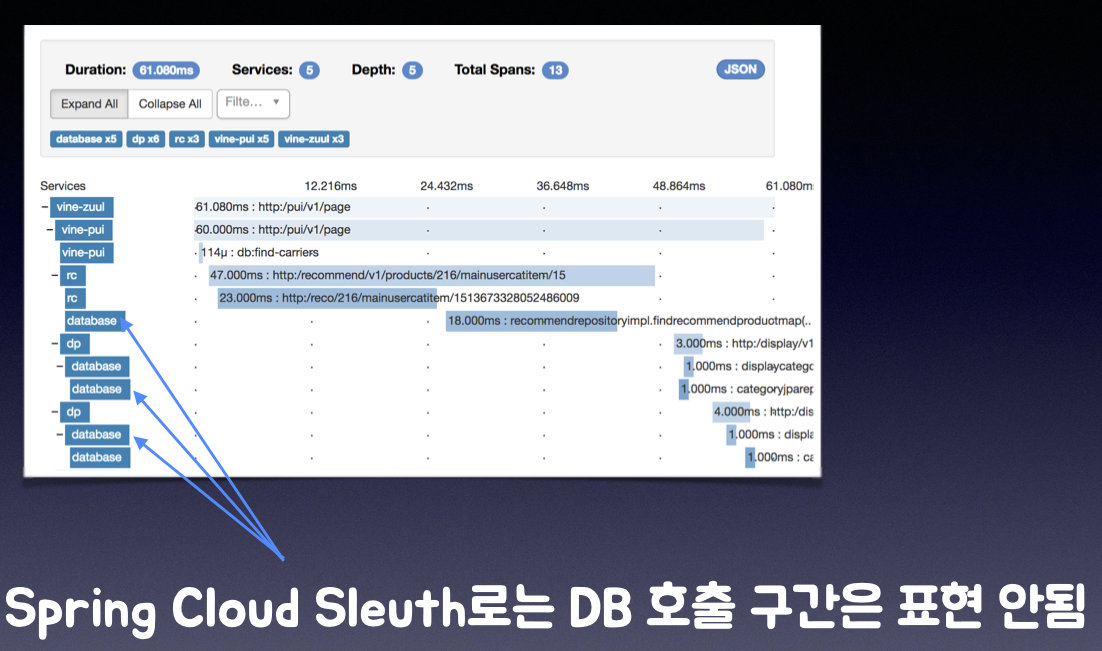1102x651 pixels.
Task: Click the Services count badge 5
Action: click(309, 70)
